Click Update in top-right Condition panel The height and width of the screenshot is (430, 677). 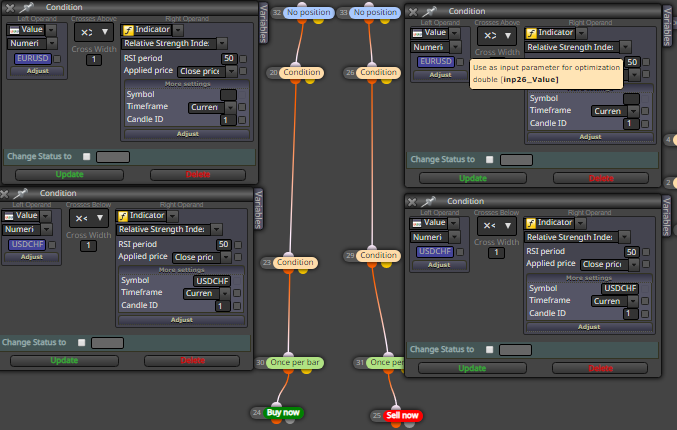click(x=473, y=178)
